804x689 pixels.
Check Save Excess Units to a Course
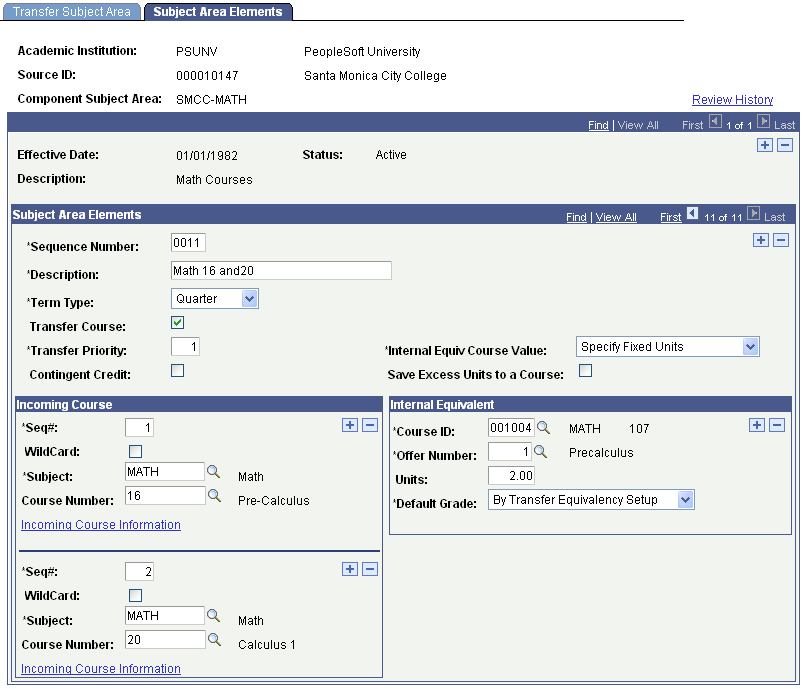pos(585,371)
